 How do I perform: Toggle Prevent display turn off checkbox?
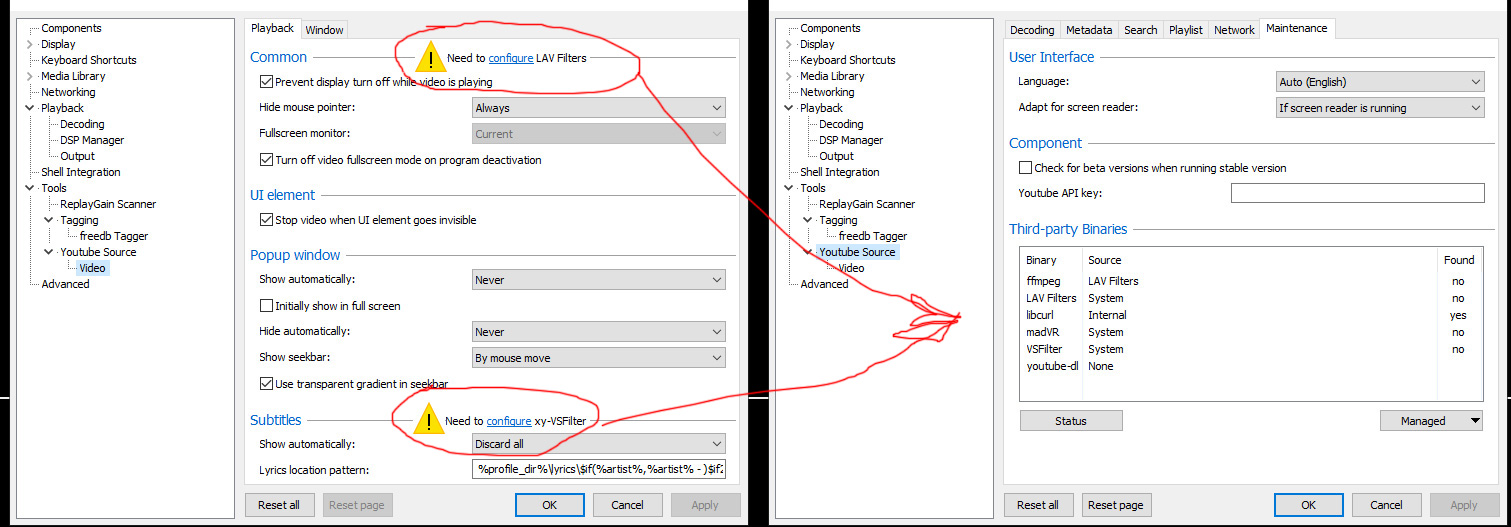click(x=266, y=82)
